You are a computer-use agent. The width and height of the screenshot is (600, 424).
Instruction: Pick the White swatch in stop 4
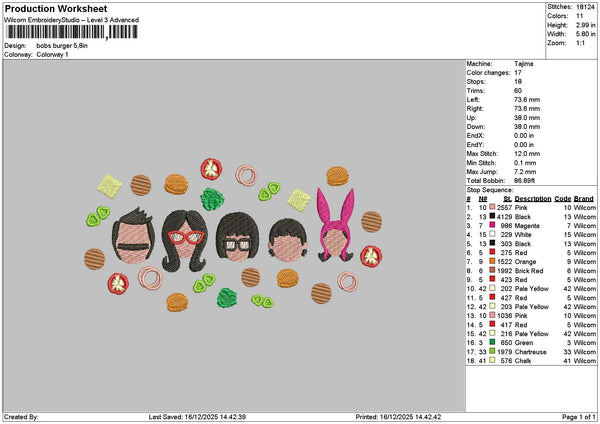[x=492, y=234]
